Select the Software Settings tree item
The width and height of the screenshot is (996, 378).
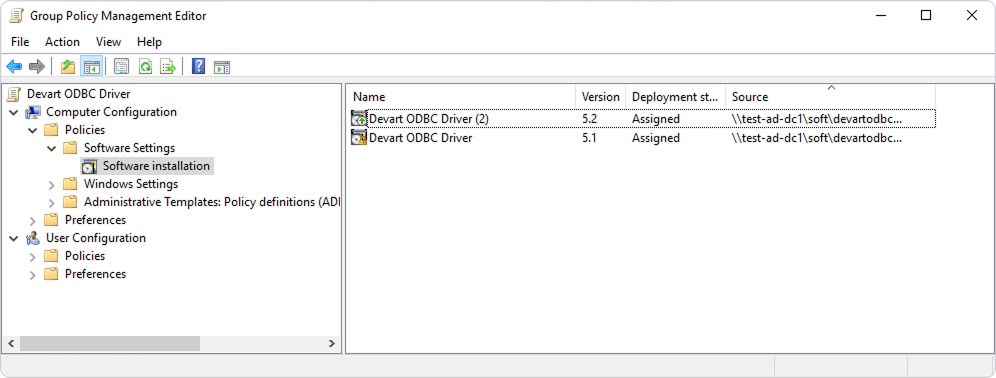coord(130,148)
